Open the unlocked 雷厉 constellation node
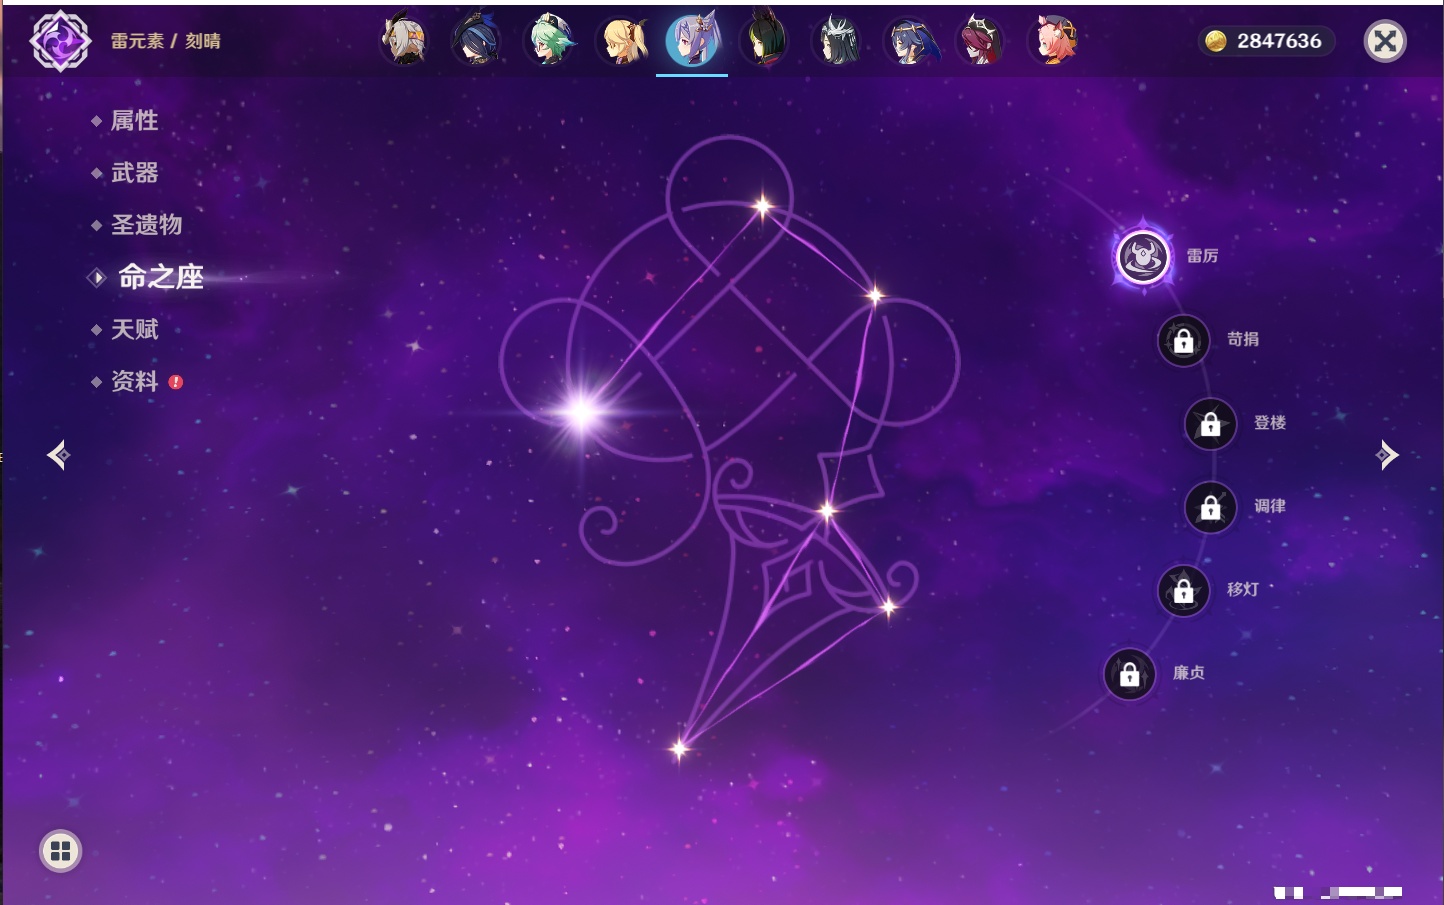 (x=1143, y=257)
